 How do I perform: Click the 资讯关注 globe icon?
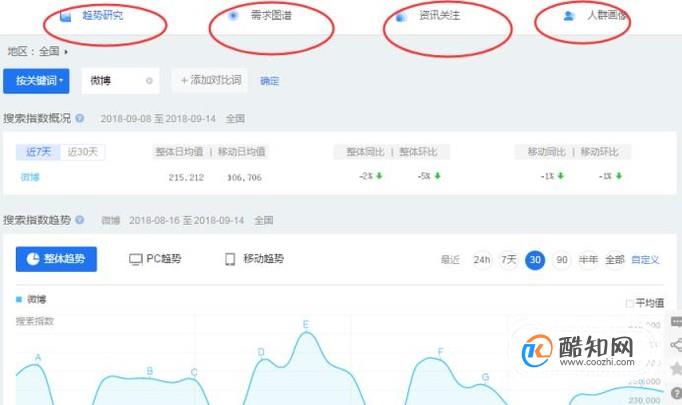(401, 17)
